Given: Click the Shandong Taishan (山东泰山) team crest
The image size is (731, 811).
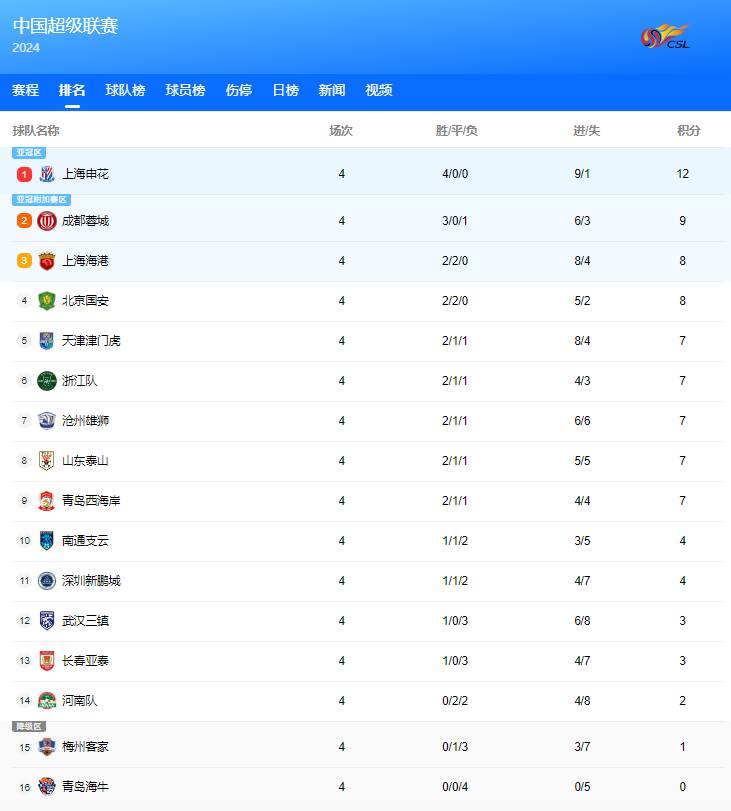Looking at the screenshot, I should tap(47, 461).
